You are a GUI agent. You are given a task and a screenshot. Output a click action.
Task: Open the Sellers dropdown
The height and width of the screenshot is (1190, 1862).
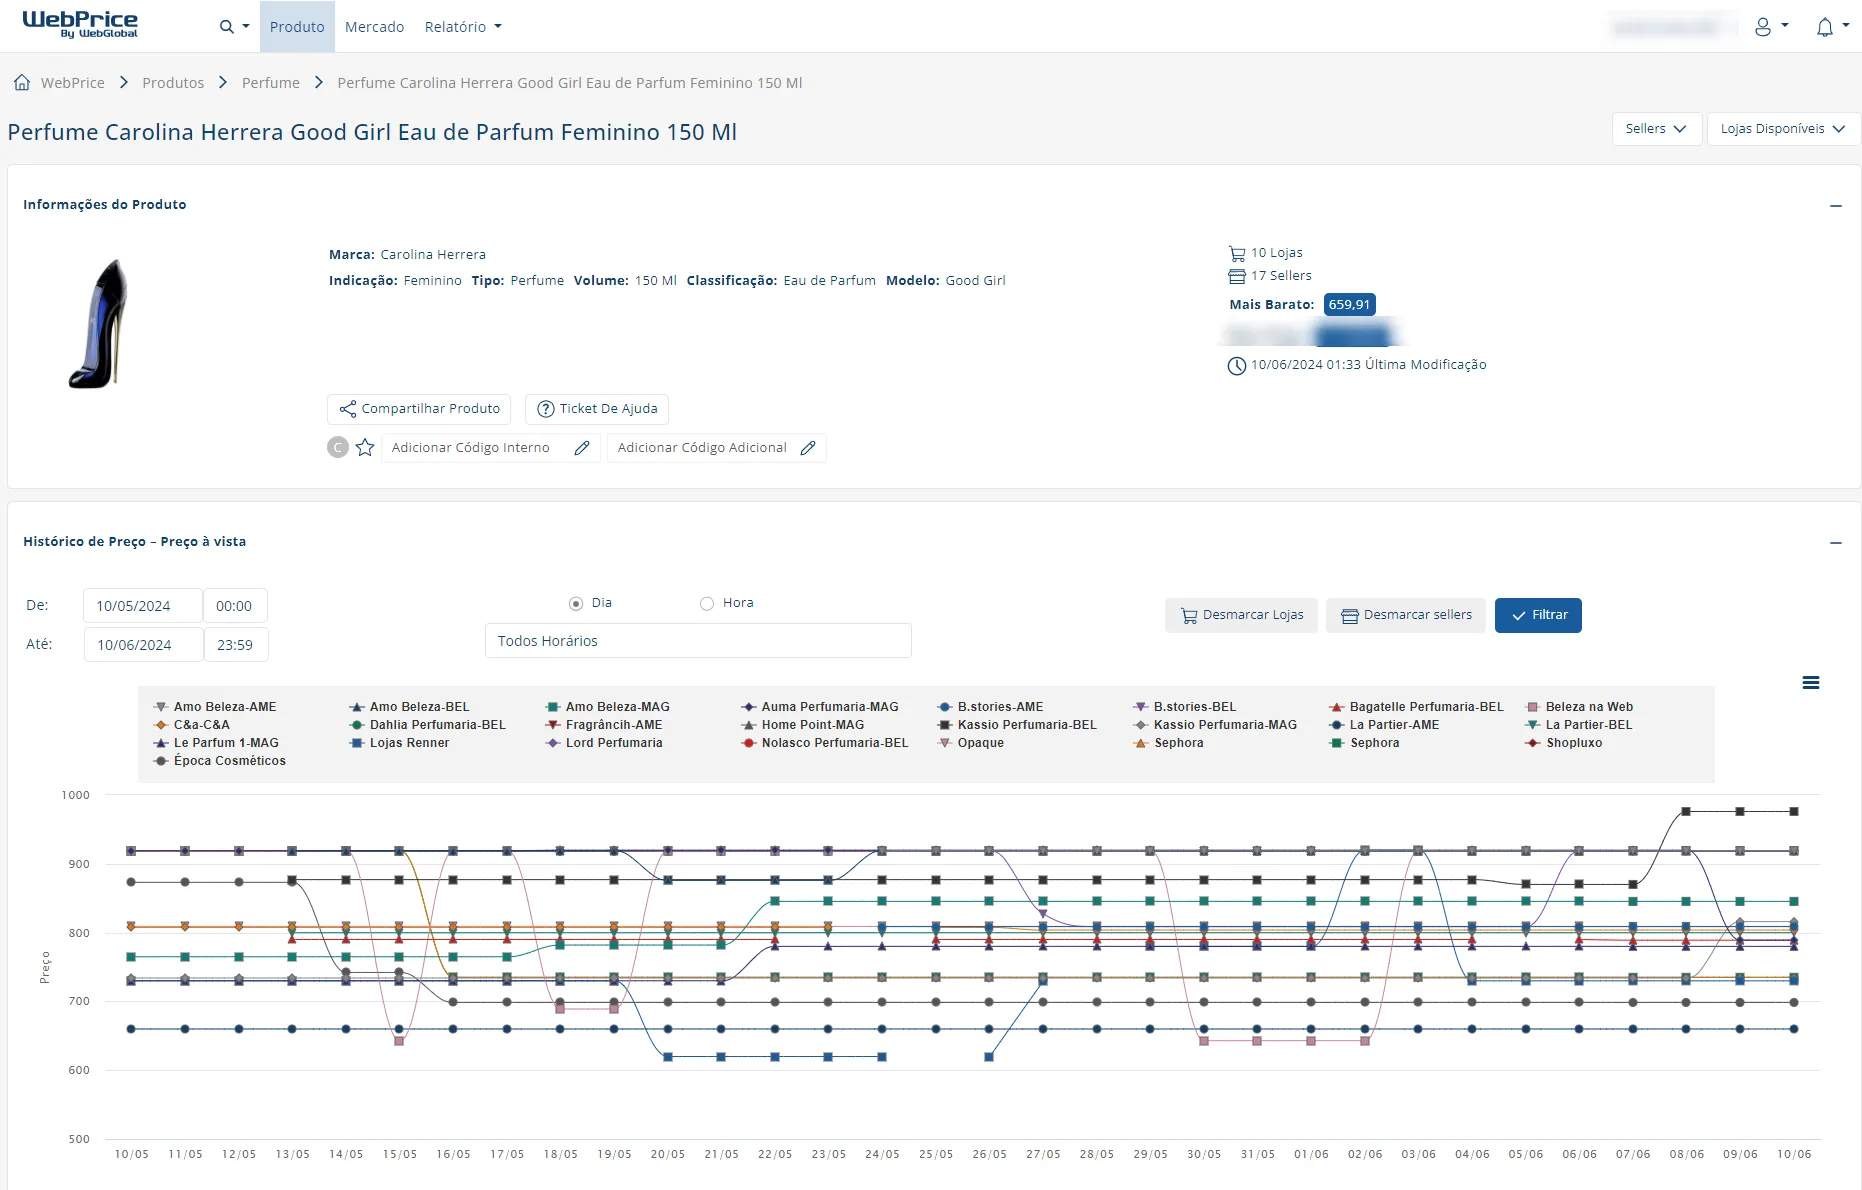(1656, 129)
